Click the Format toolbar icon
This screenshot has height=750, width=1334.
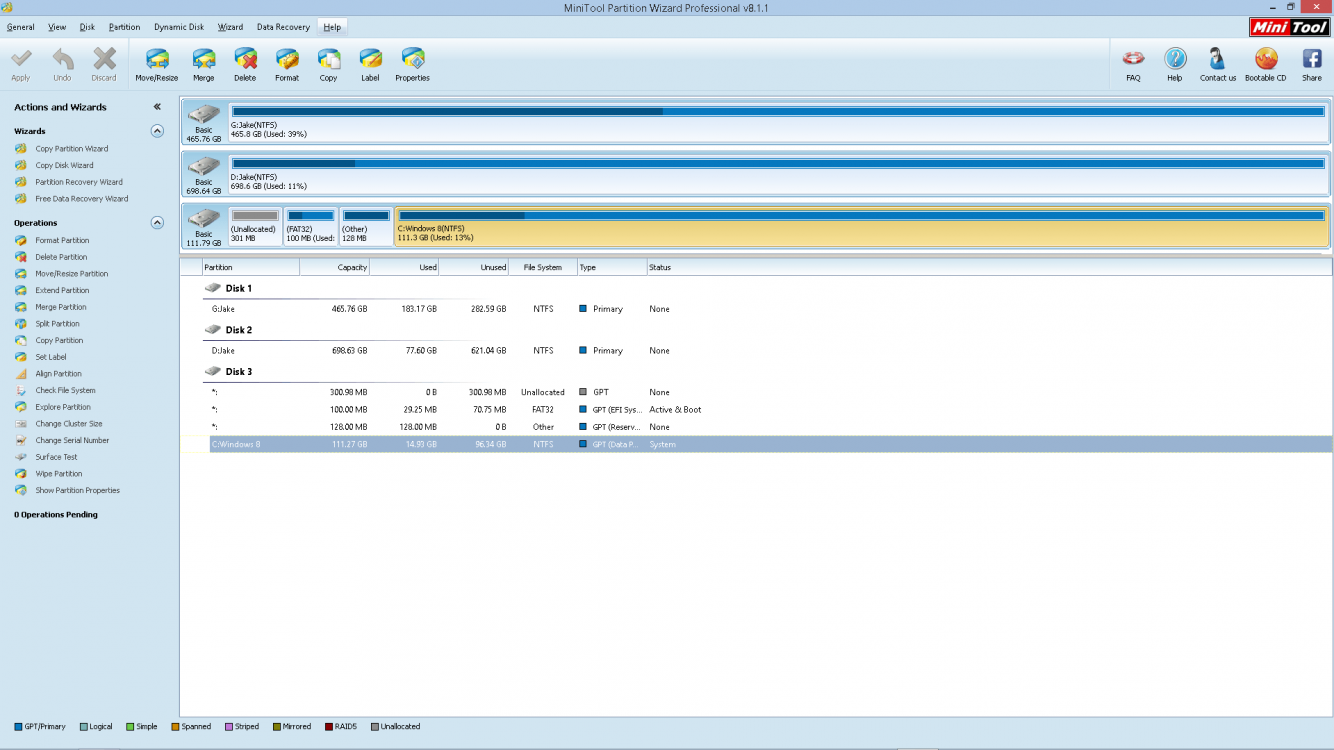tap(287, 59)
